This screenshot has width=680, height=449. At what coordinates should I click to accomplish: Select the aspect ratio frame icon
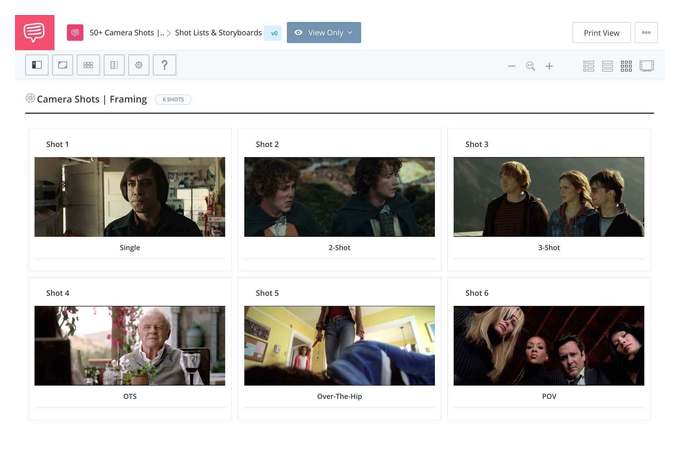point(62,65)
